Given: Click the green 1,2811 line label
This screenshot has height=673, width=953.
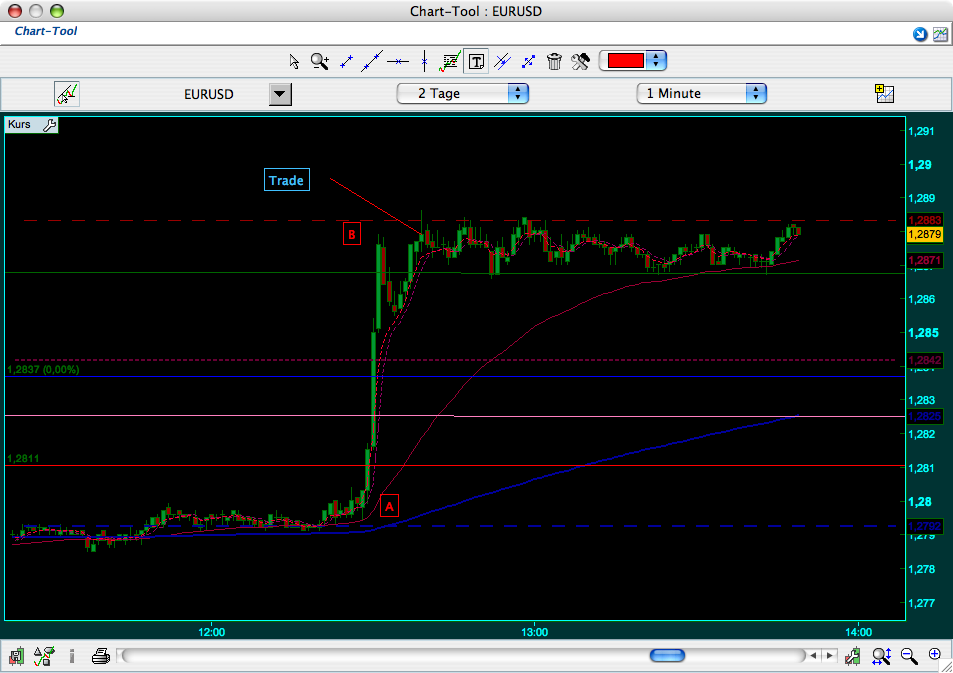Looking at the screenshot, I should click(23, 458).
